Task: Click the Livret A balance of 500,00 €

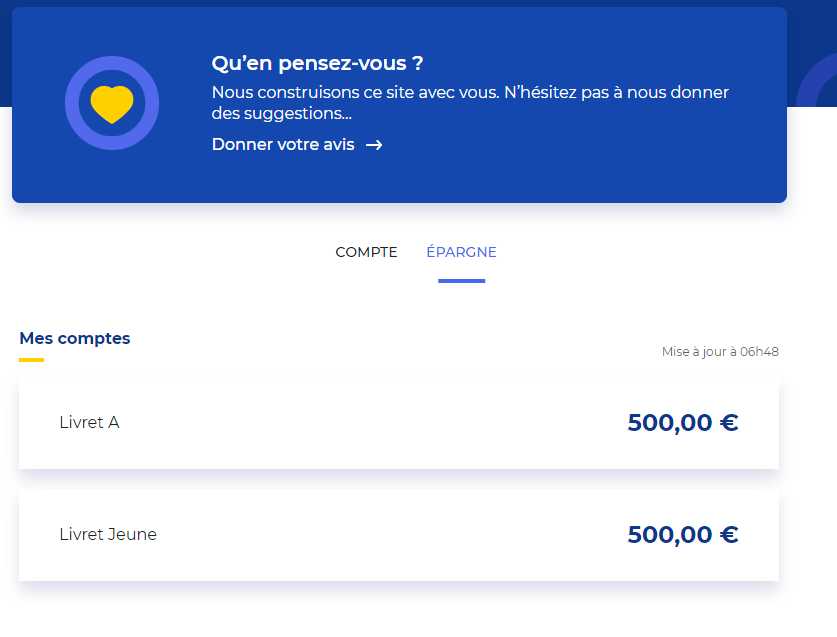Action: [x=683, y=423]
